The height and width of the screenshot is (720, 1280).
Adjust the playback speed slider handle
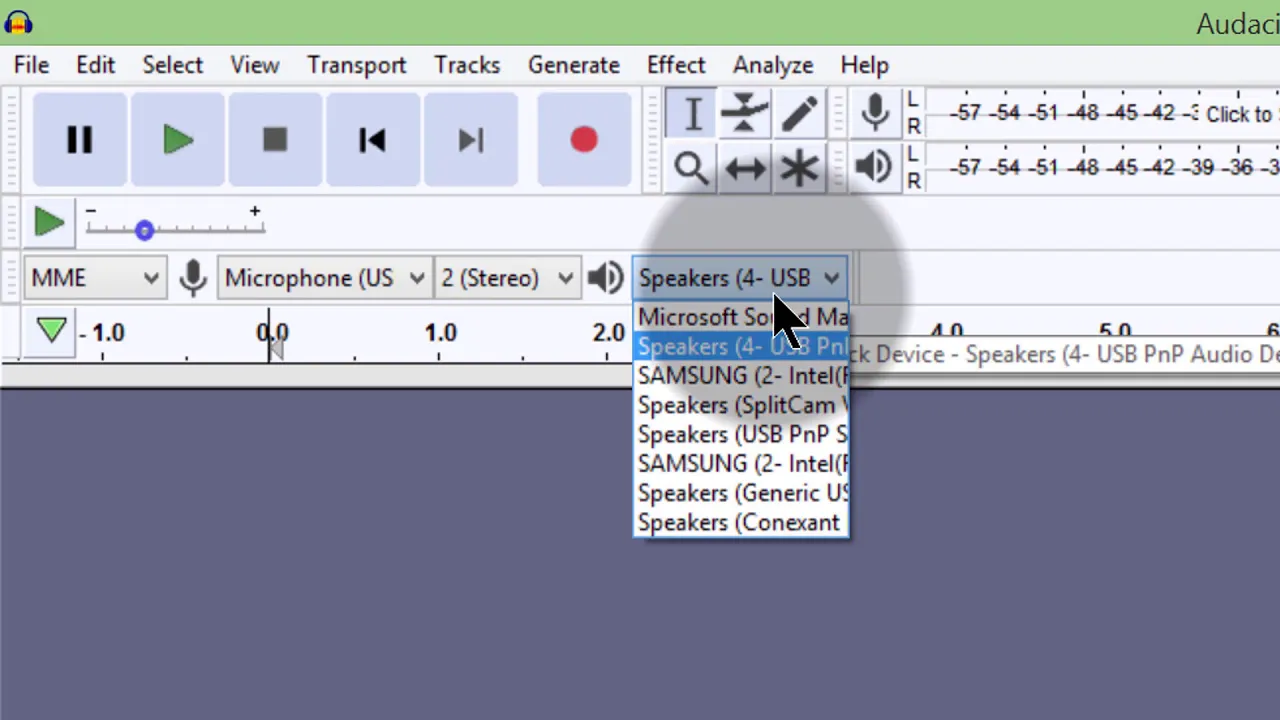pos(144,230)
